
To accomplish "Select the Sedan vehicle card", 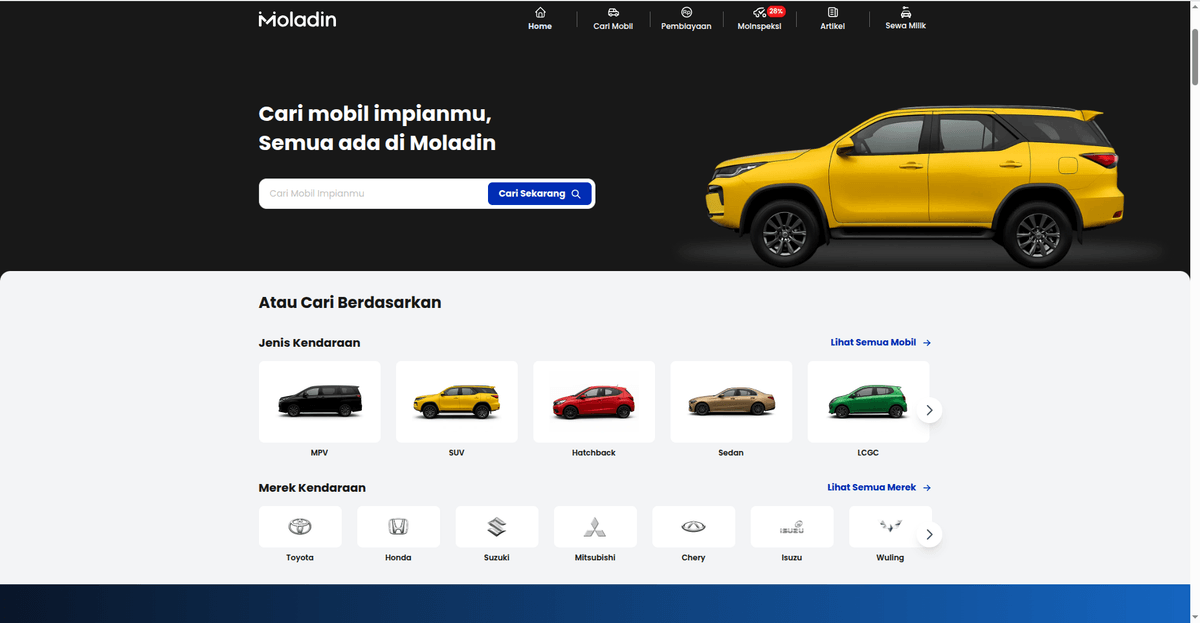I will coord(731,402).
